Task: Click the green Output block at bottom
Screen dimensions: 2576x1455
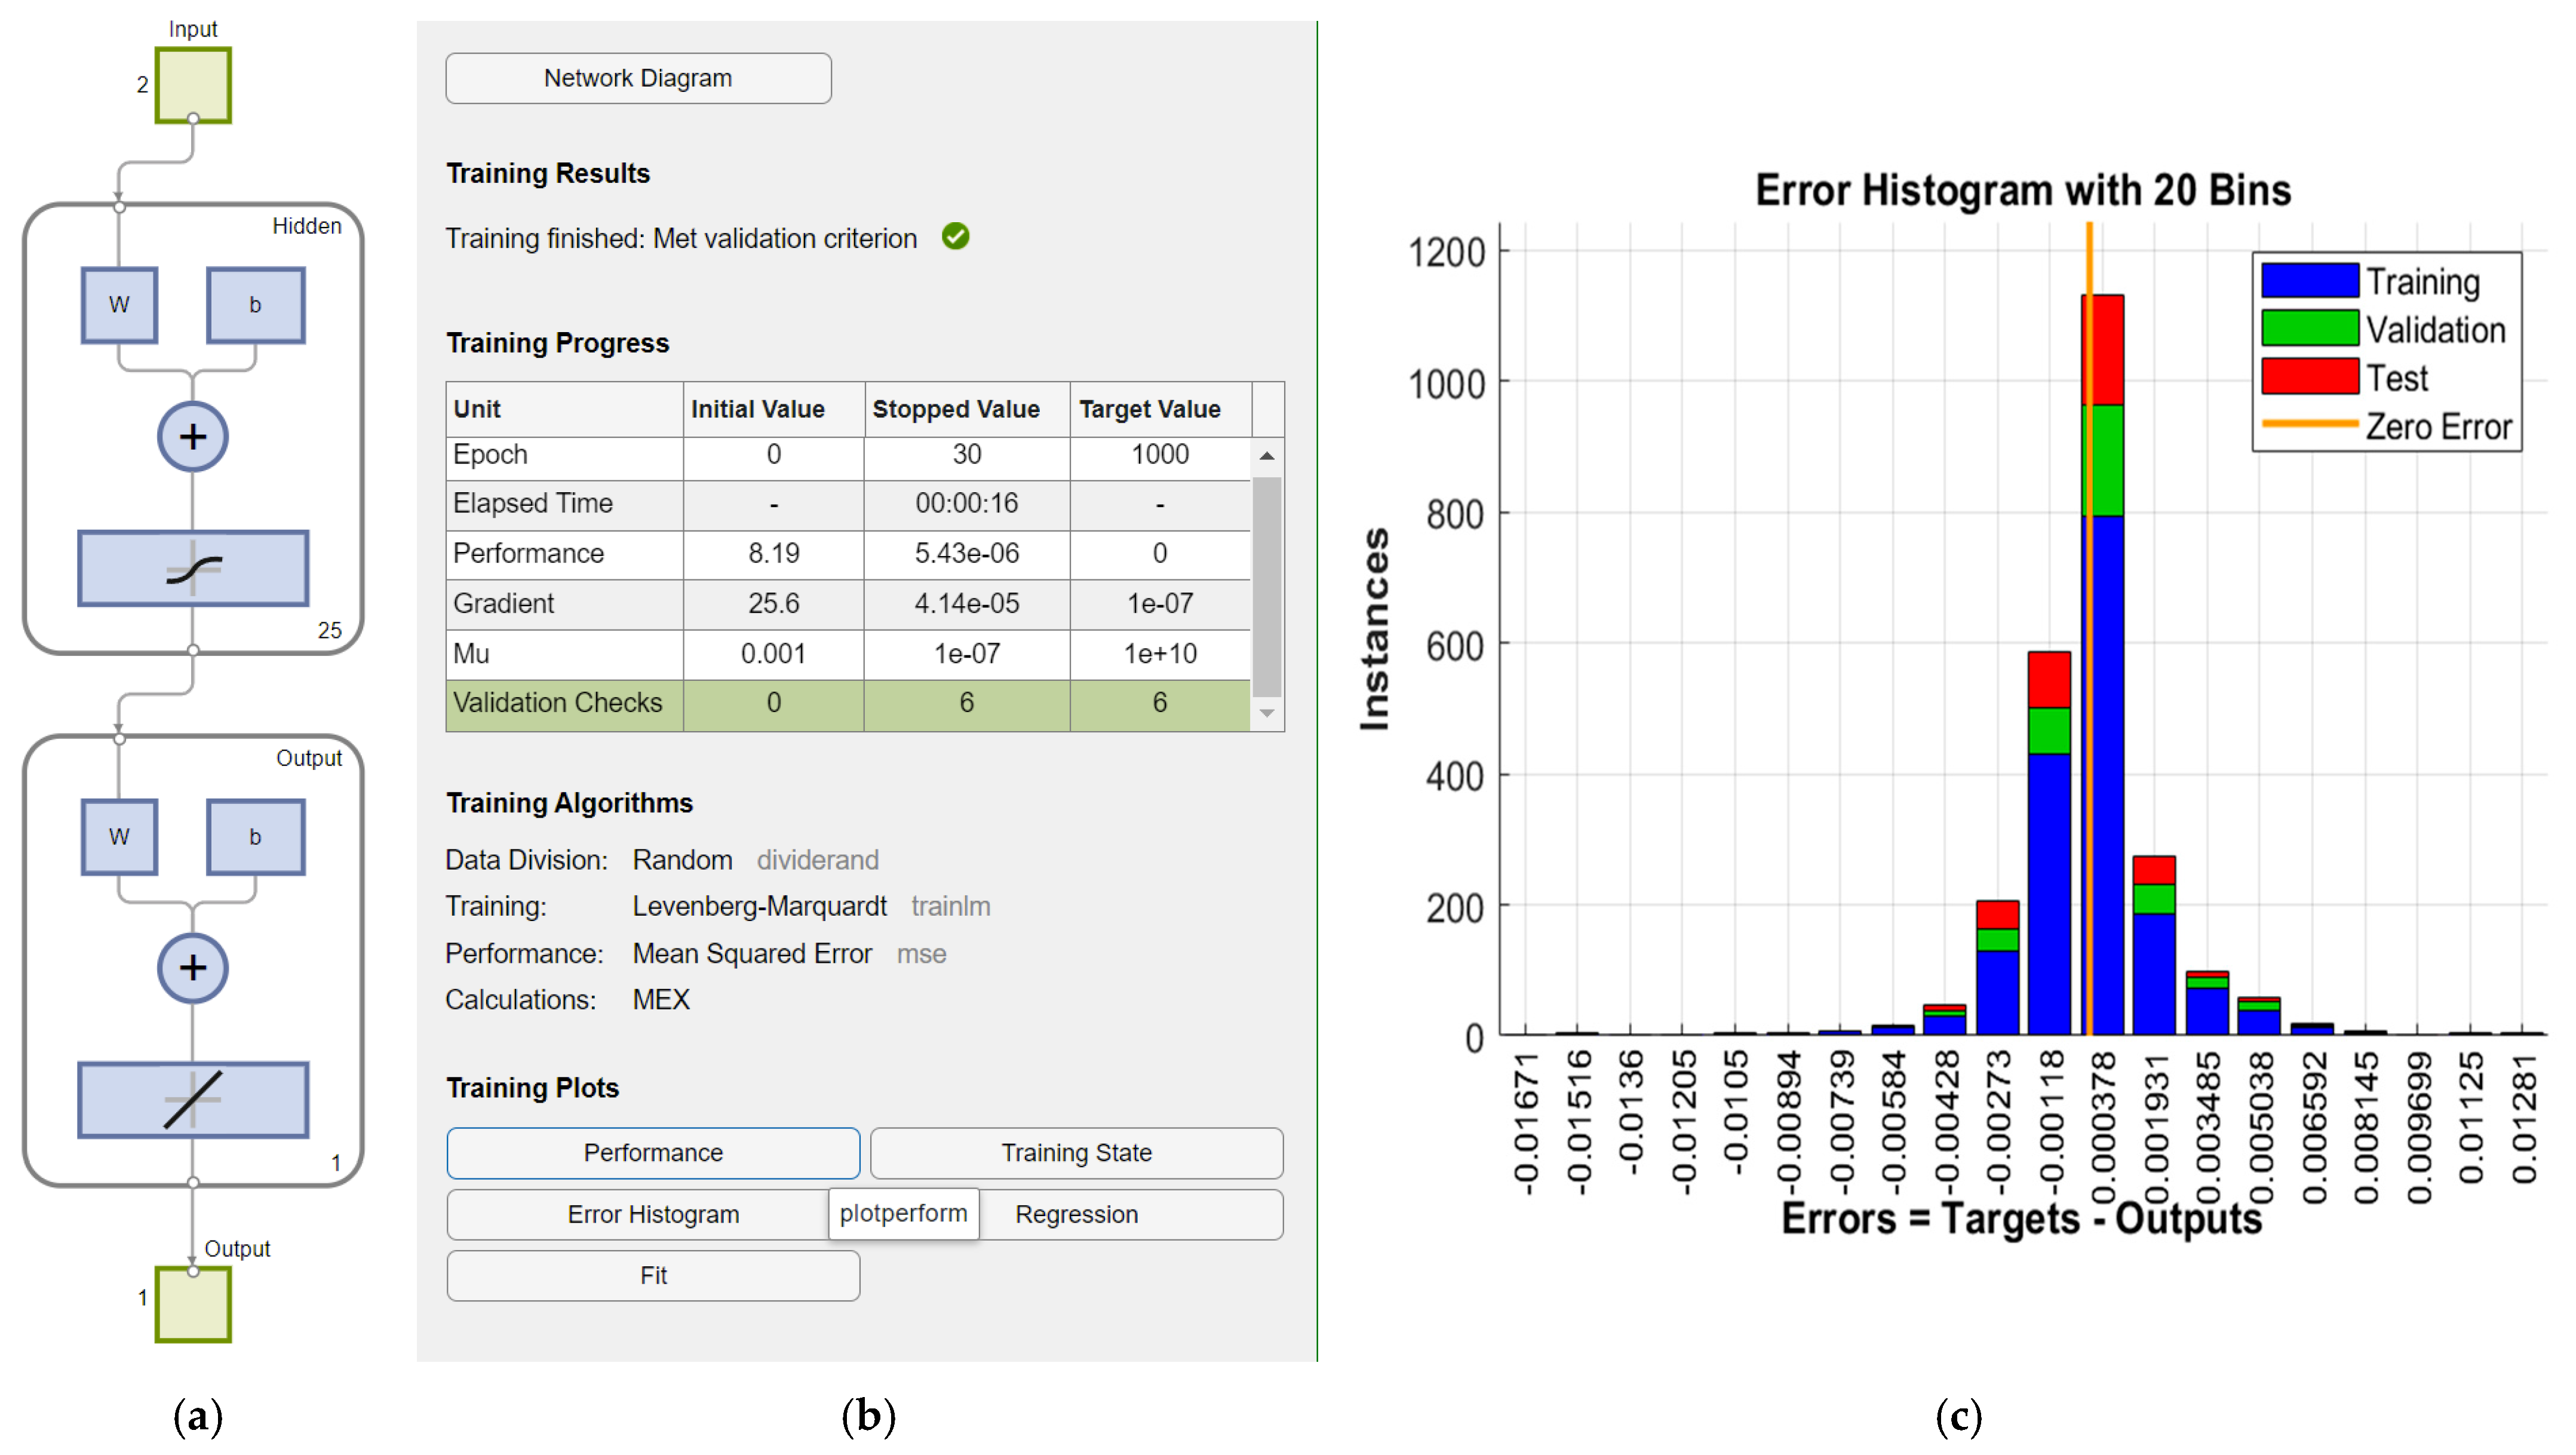Action: click(x=193, y=1305)
